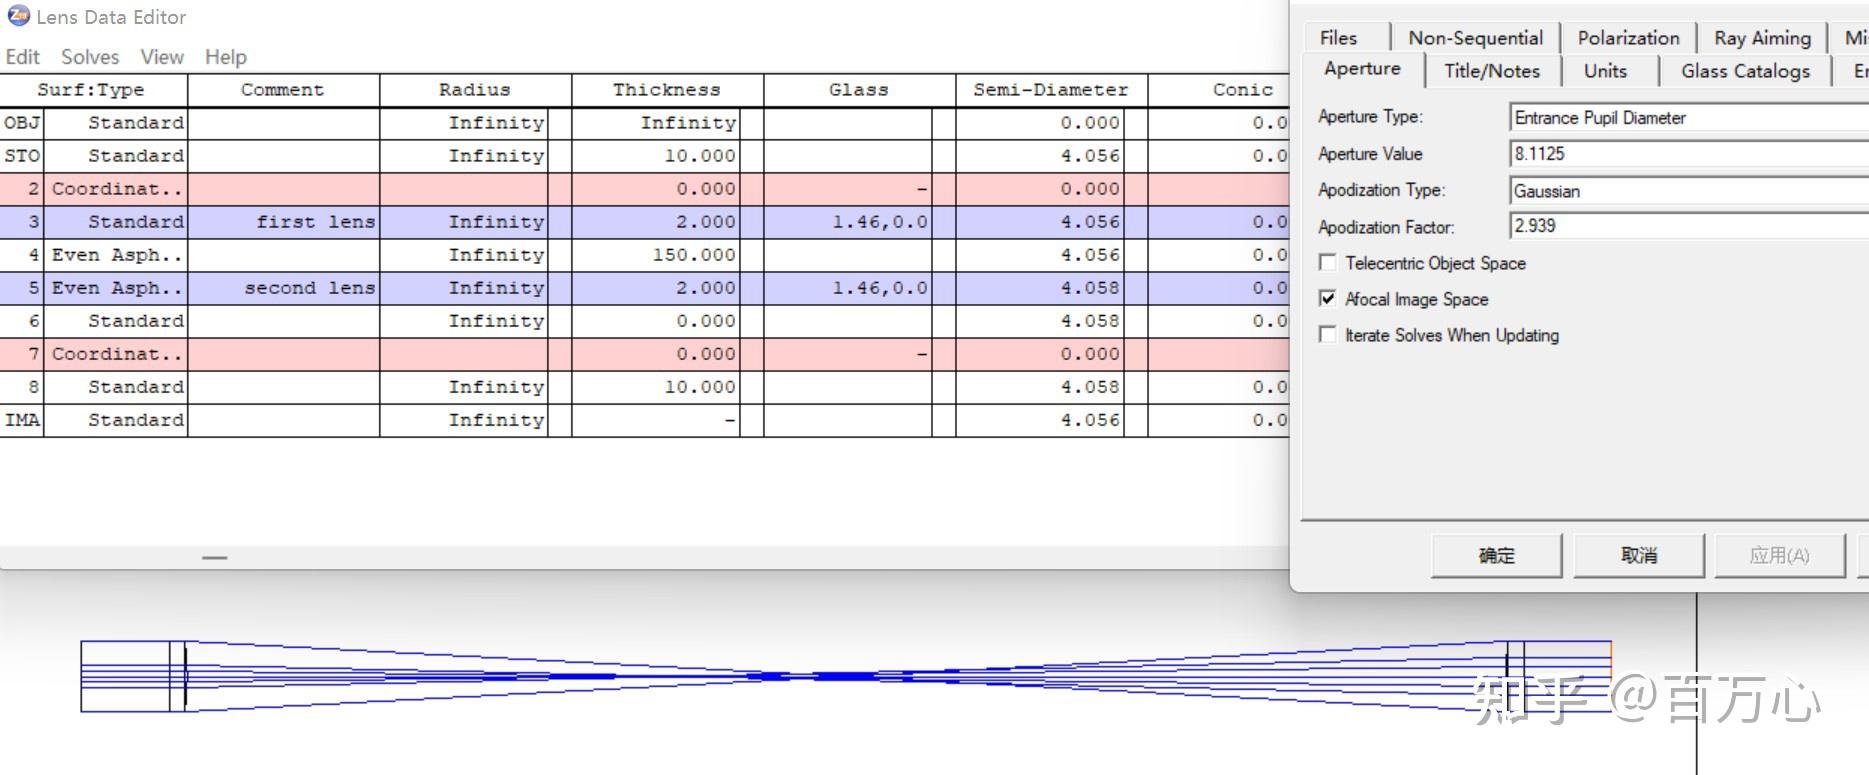Select the Polarization tab
This screenshot has width=1869, height=775.
(1628, 38)
